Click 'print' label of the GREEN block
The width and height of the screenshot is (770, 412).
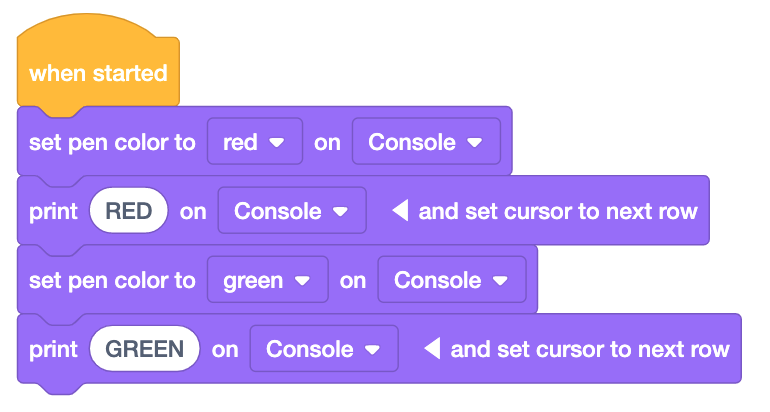coord(53,349)
